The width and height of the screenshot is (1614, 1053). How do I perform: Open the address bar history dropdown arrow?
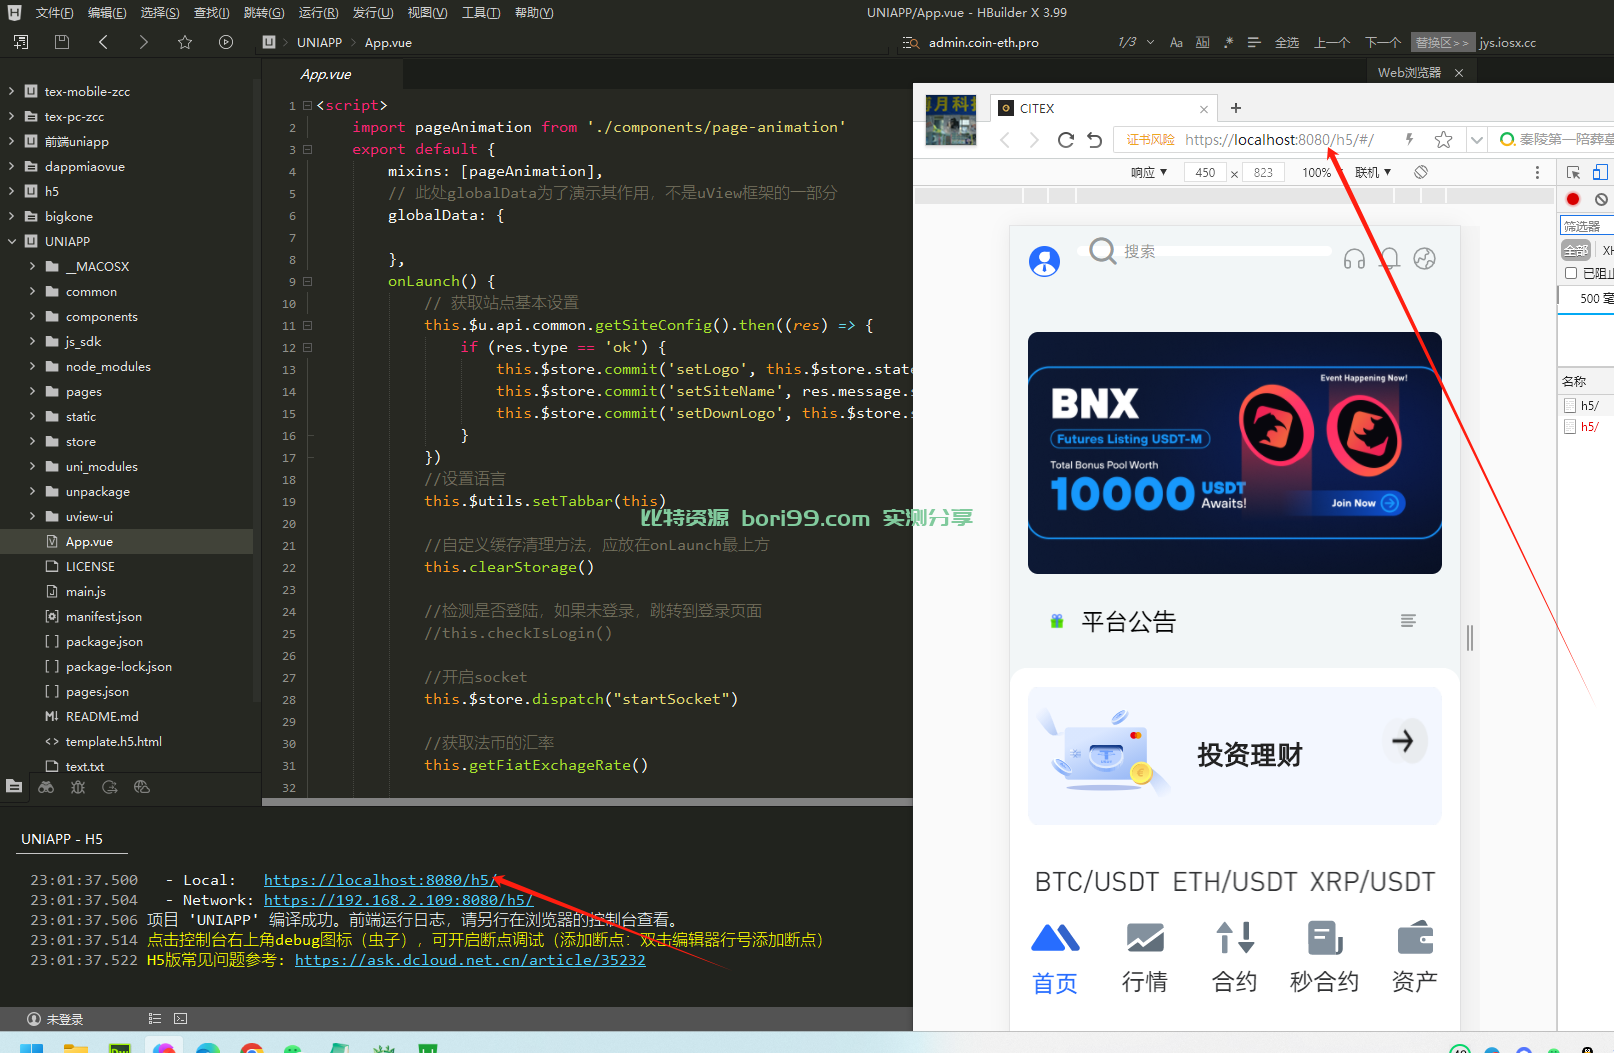click(1476, 140)
